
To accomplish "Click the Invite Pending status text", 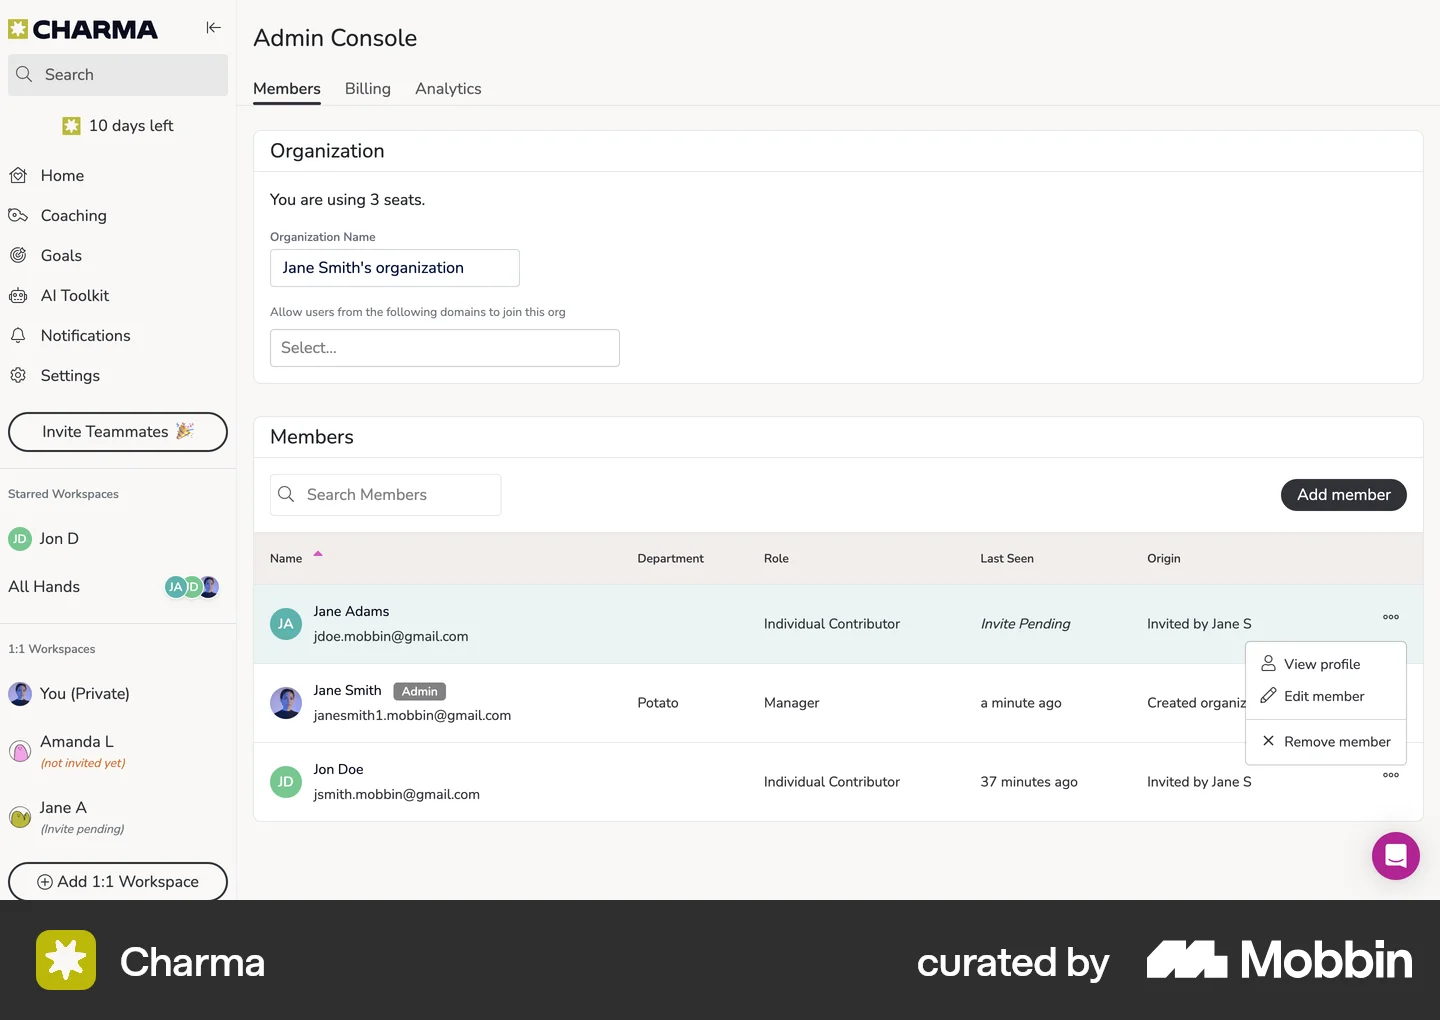I will click(1025, 624).
